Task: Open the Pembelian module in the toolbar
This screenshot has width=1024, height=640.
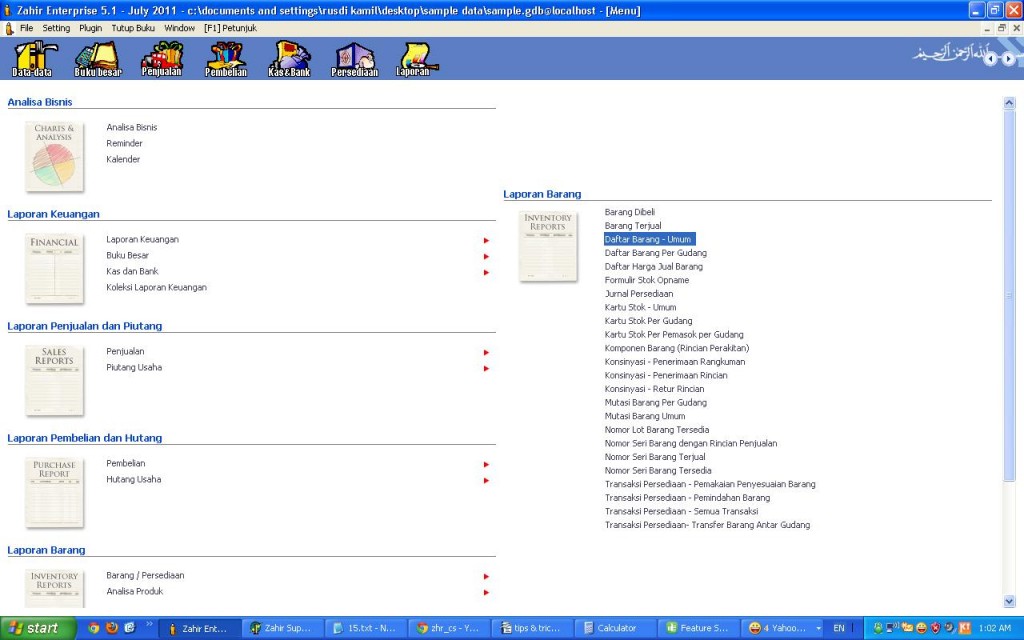Action: coord(226,59)
